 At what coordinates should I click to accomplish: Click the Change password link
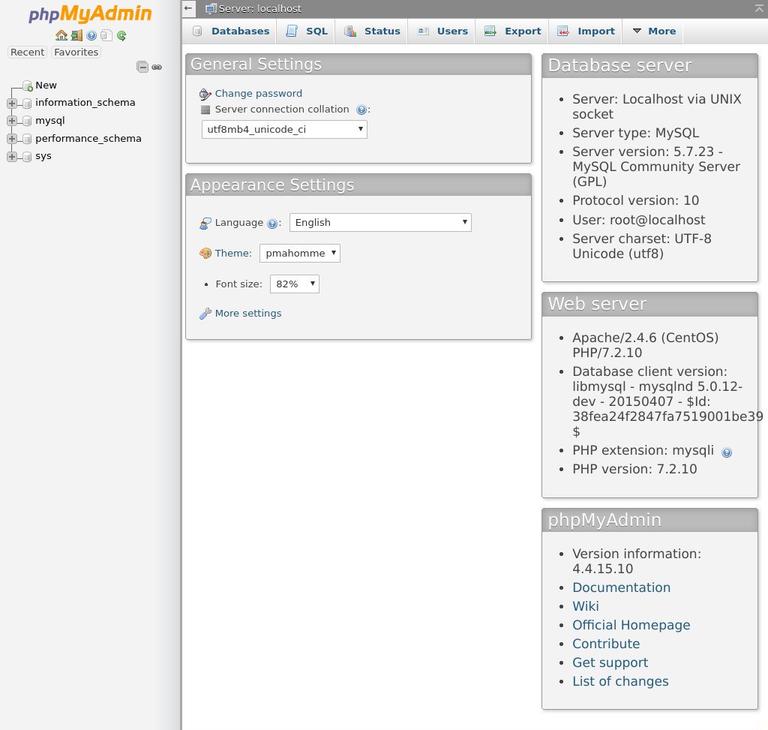[x=258, y=93]
